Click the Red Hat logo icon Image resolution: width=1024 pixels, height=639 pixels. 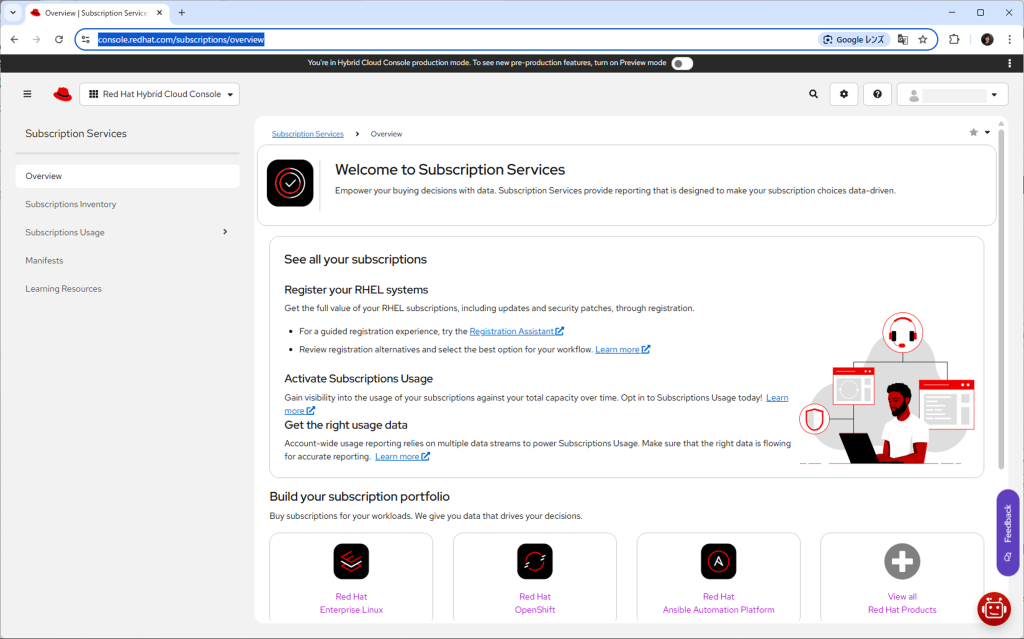[63, 94]
